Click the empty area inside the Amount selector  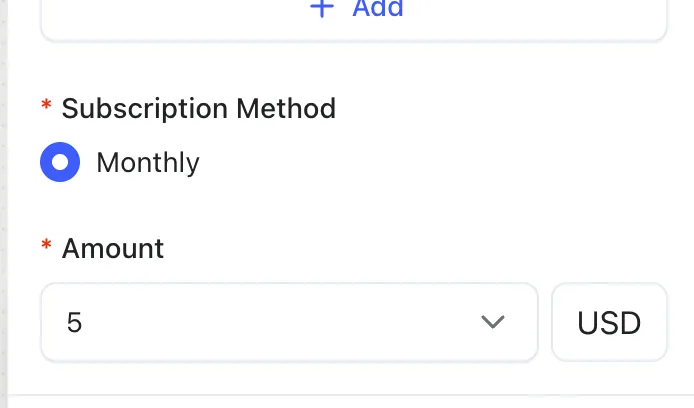[x=280, y=322]
